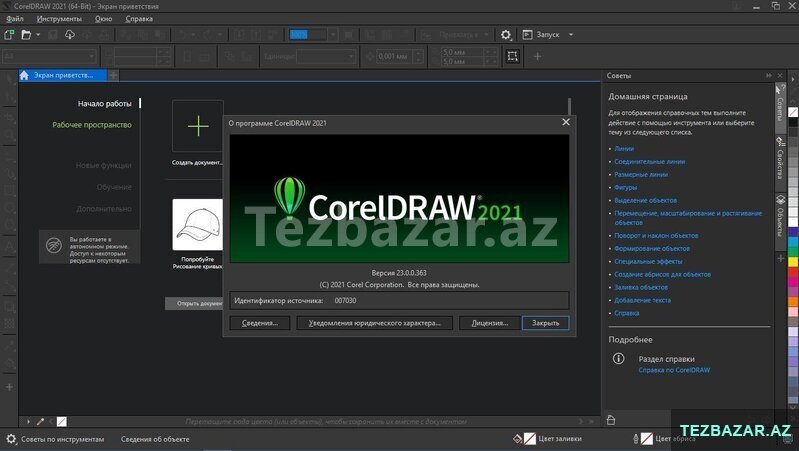Click the bounding box icon in property bar
This screenshot has height=451, width=799.
(x=513, y=56)
